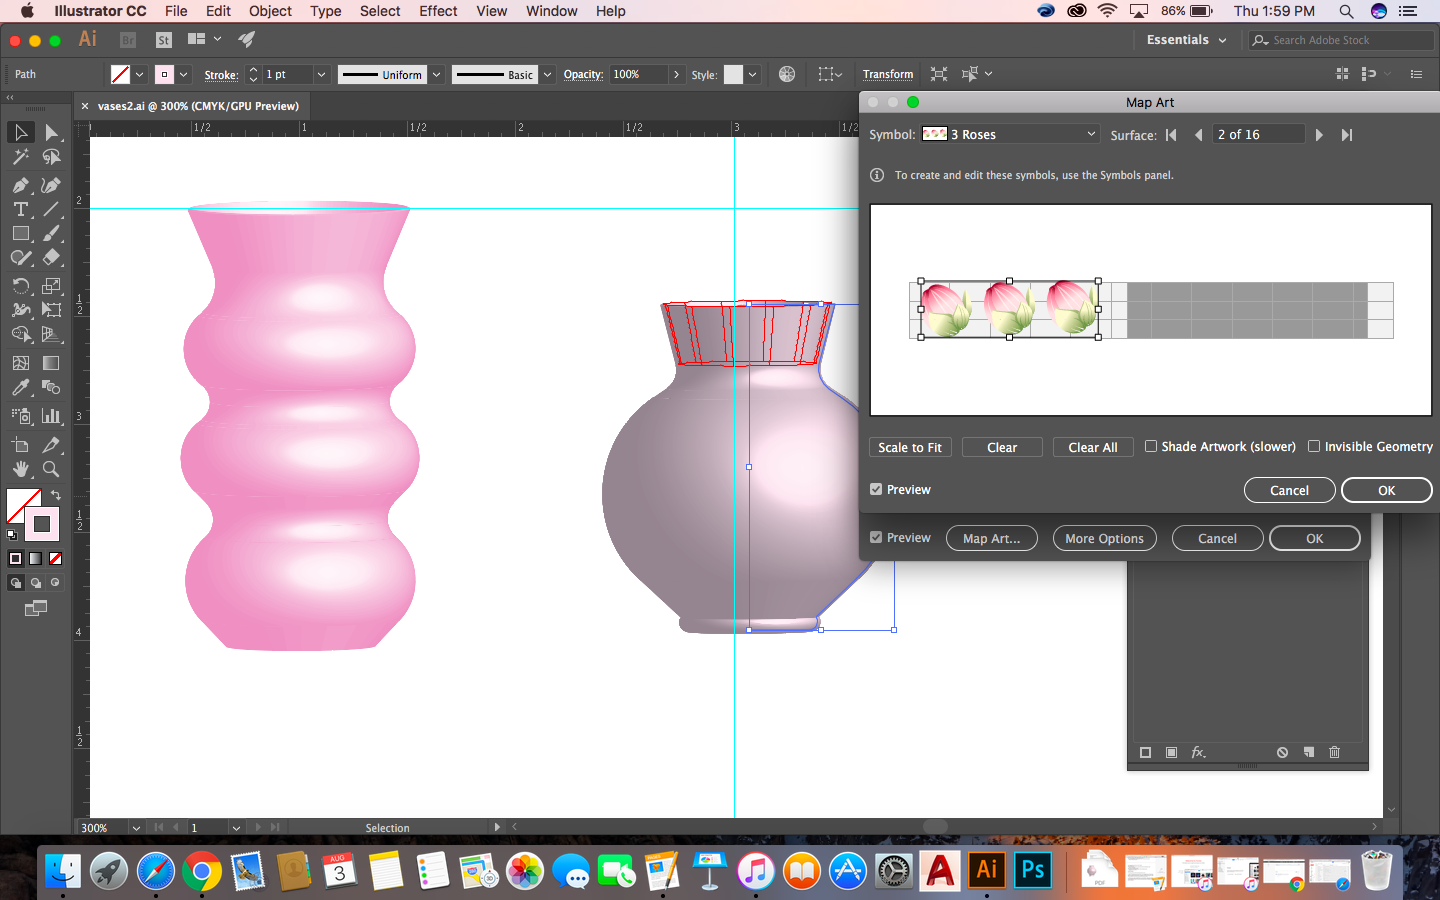Click the fill color swatch in toolbar
The image size is (1440, 900).
pos(22,505)
